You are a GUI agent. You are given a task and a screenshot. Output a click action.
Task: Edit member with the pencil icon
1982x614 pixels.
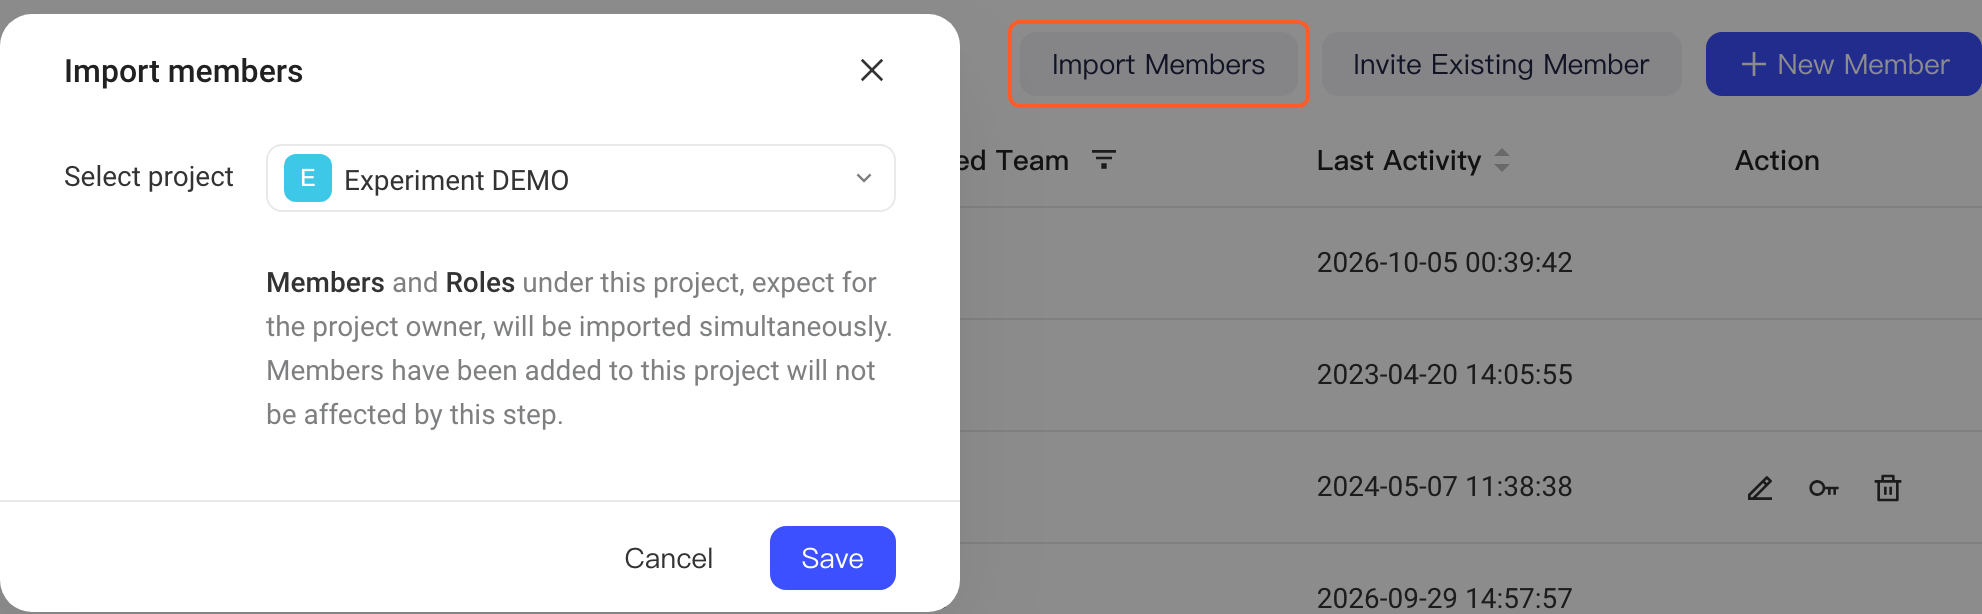coord(1760,488)
